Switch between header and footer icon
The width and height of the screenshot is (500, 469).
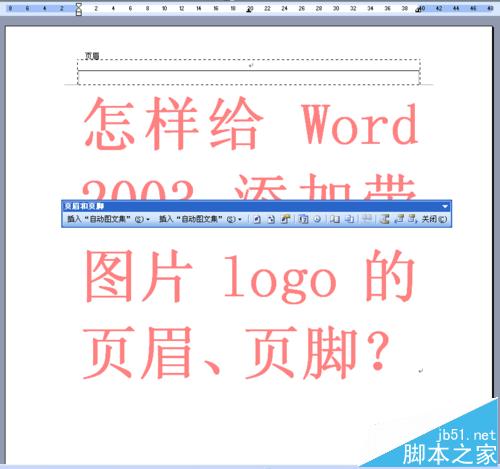tap(385, 219)
